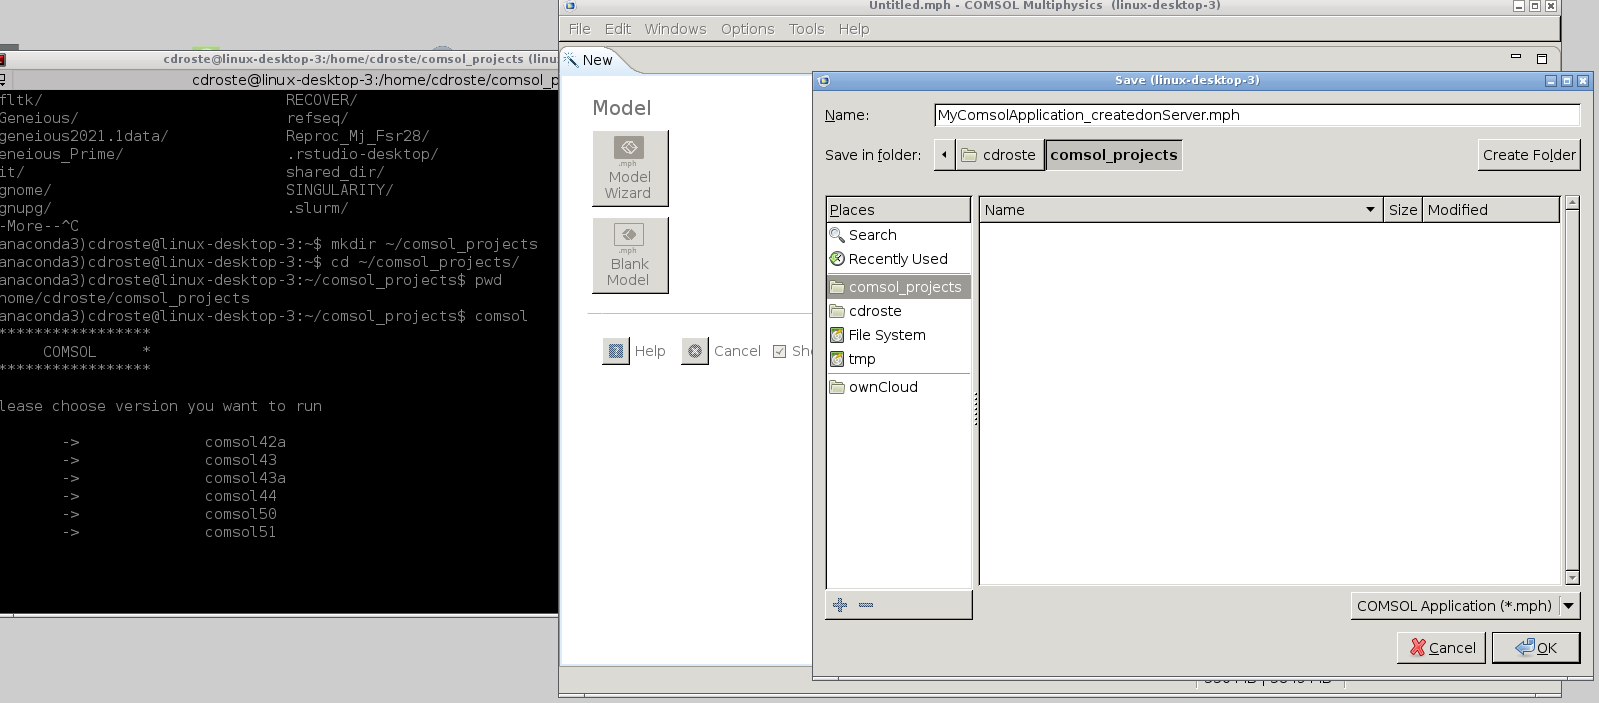This screenshot has width=1599, height=703.
Task: Click the COMSOL Multiphysics window title bar
Action: (1044, 6)
